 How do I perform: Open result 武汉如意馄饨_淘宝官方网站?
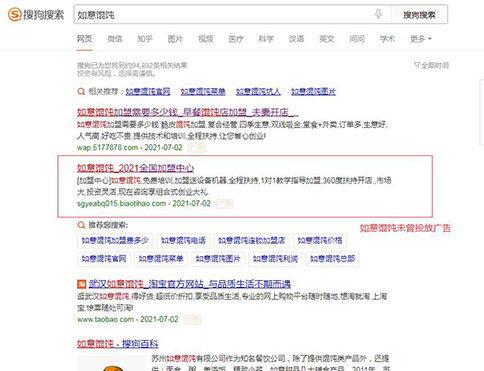click(190, 284)
